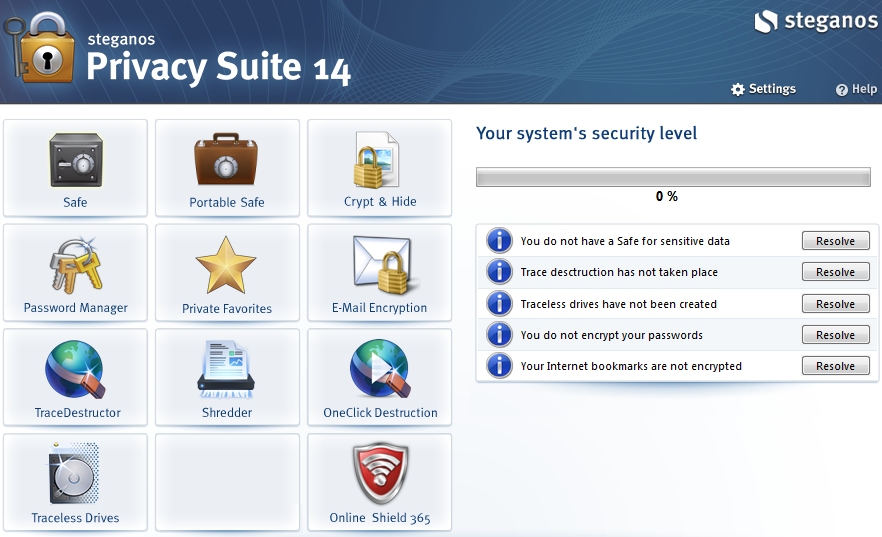The height and width of the screenshot is (537, 882).
Task: Resolve 'You do not encrypt your passwords'
Action: click(x=835, y=335)
